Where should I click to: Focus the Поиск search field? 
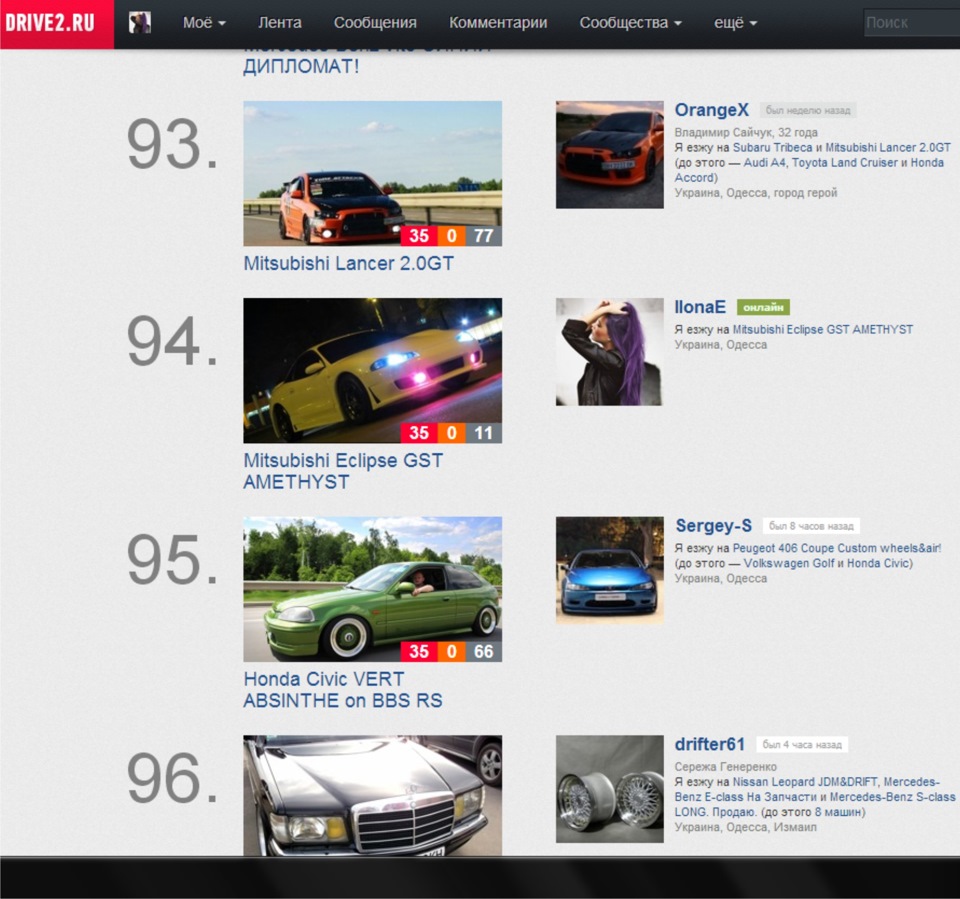(912, 23)
